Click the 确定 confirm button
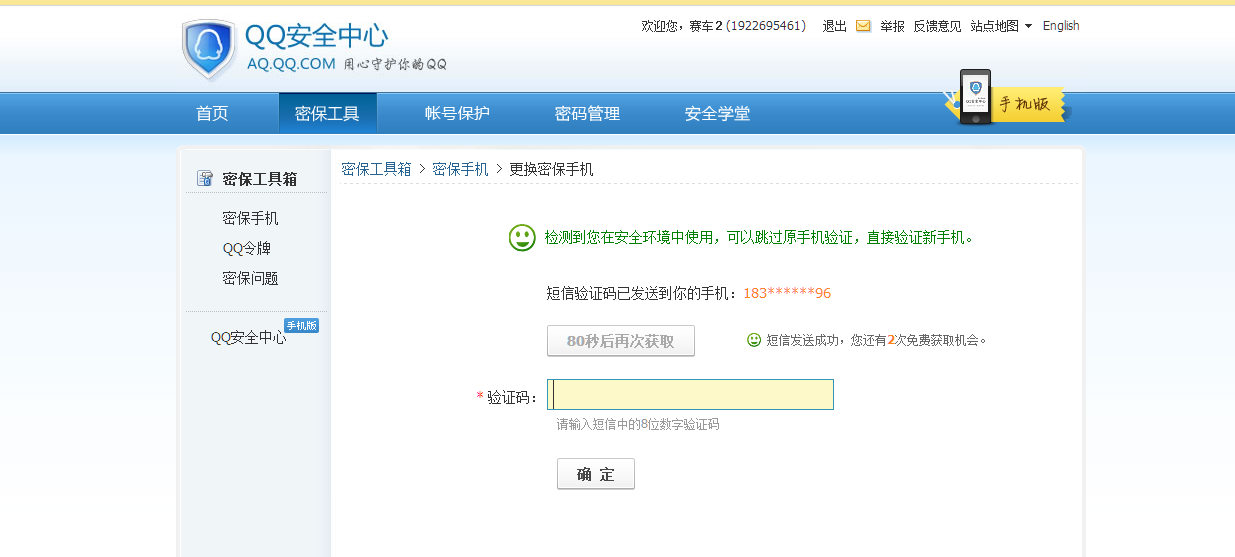1235x557 pixels. (596, 474)
